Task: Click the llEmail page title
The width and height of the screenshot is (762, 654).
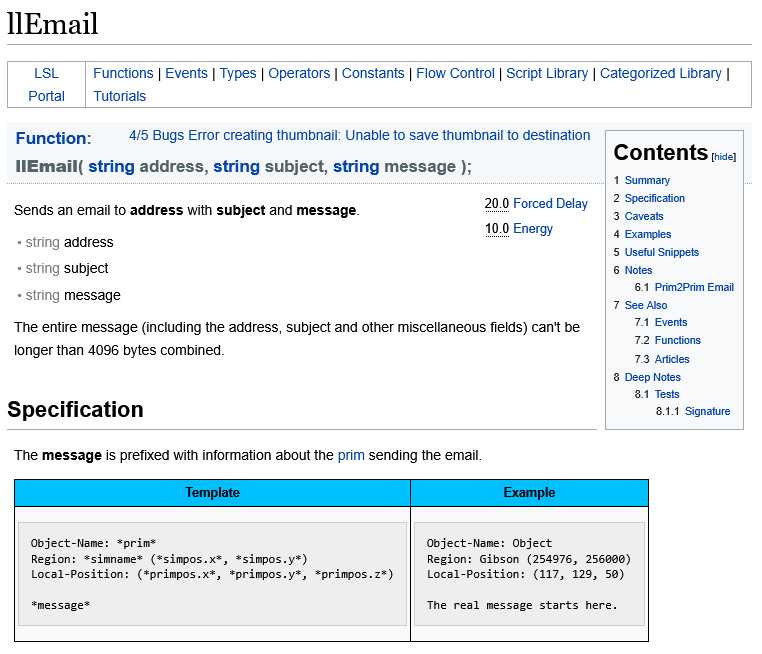Action: click(x=52, y=24)
